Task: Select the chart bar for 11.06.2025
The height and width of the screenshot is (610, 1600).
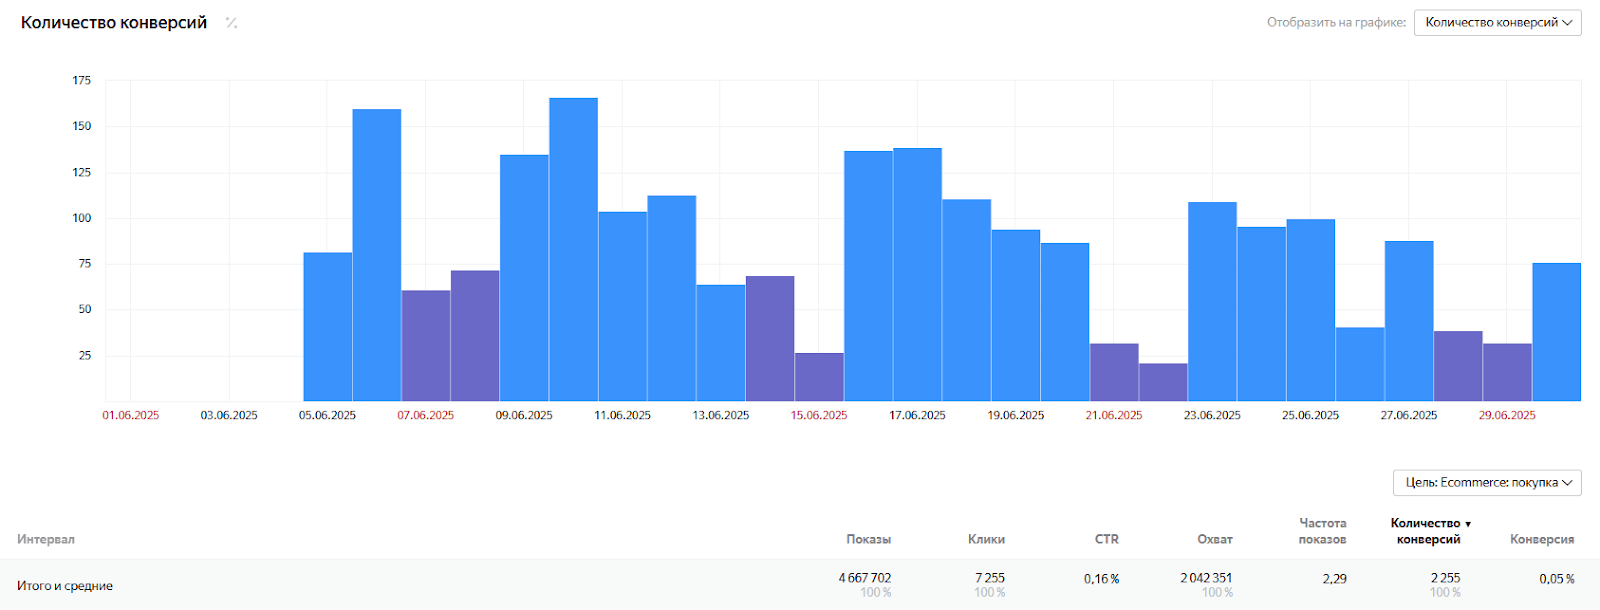Action: (x=623, y=306)
